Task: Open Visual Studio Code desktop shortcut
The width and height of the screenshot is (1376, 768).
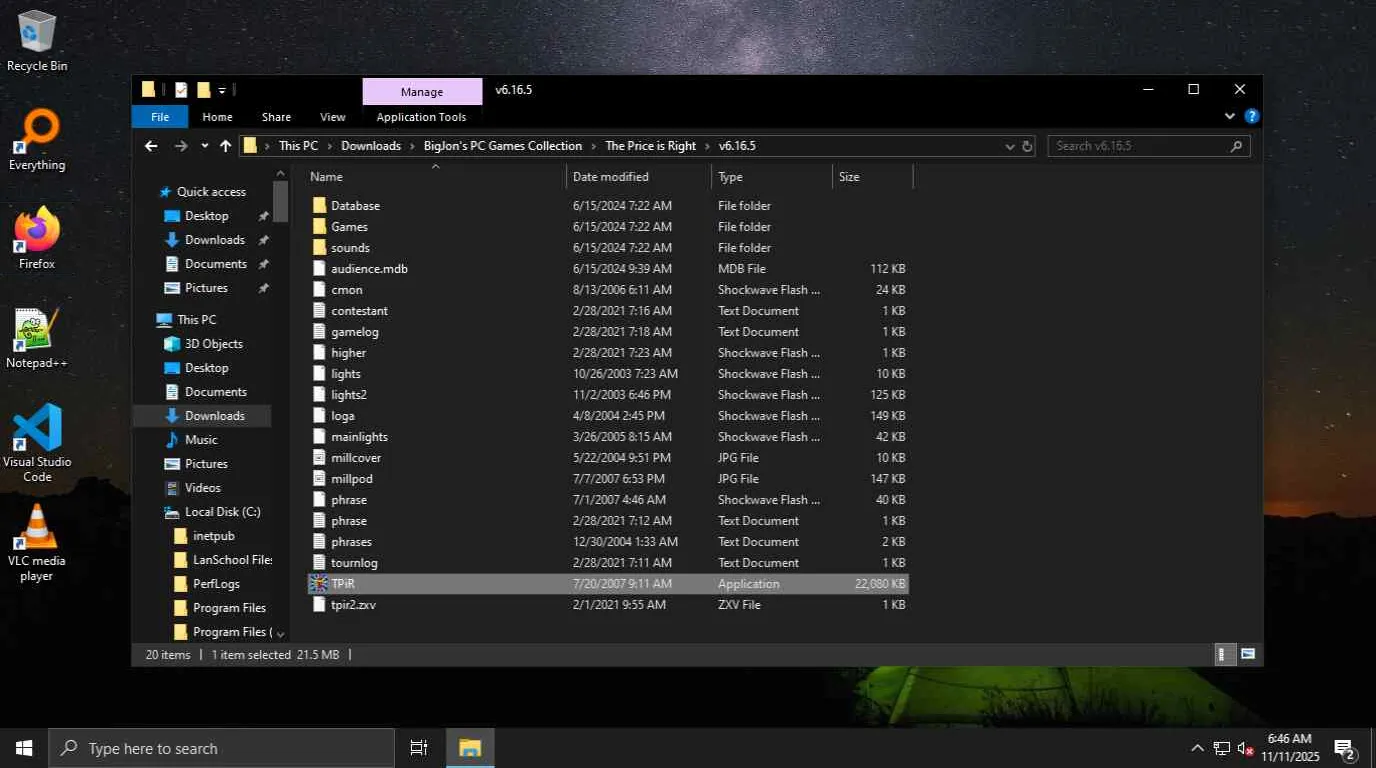Action: pos(37,443)
